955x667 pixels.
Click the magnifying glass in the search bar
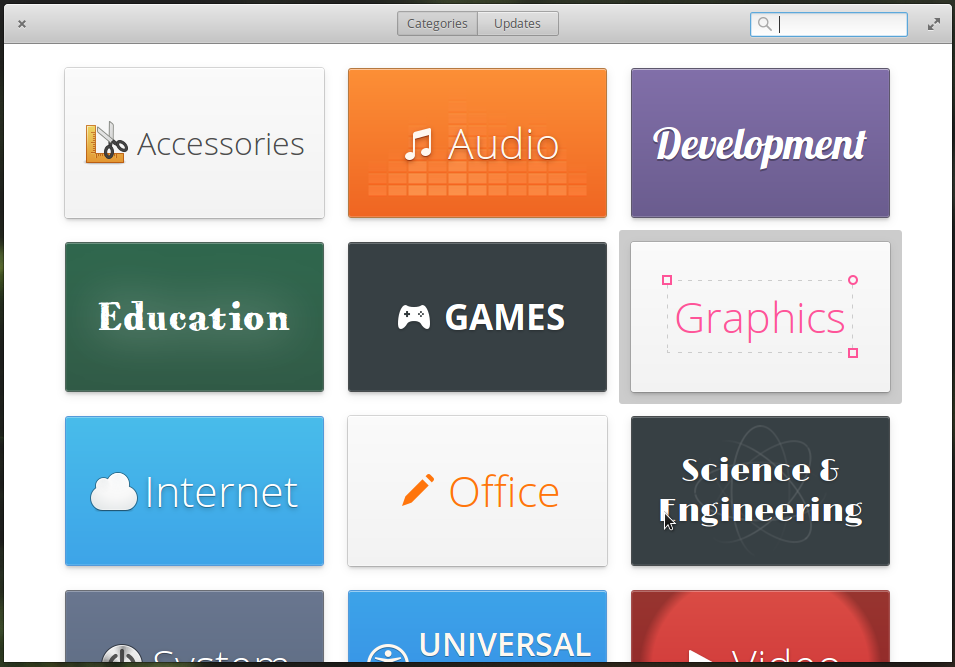(x=764, y=24)
